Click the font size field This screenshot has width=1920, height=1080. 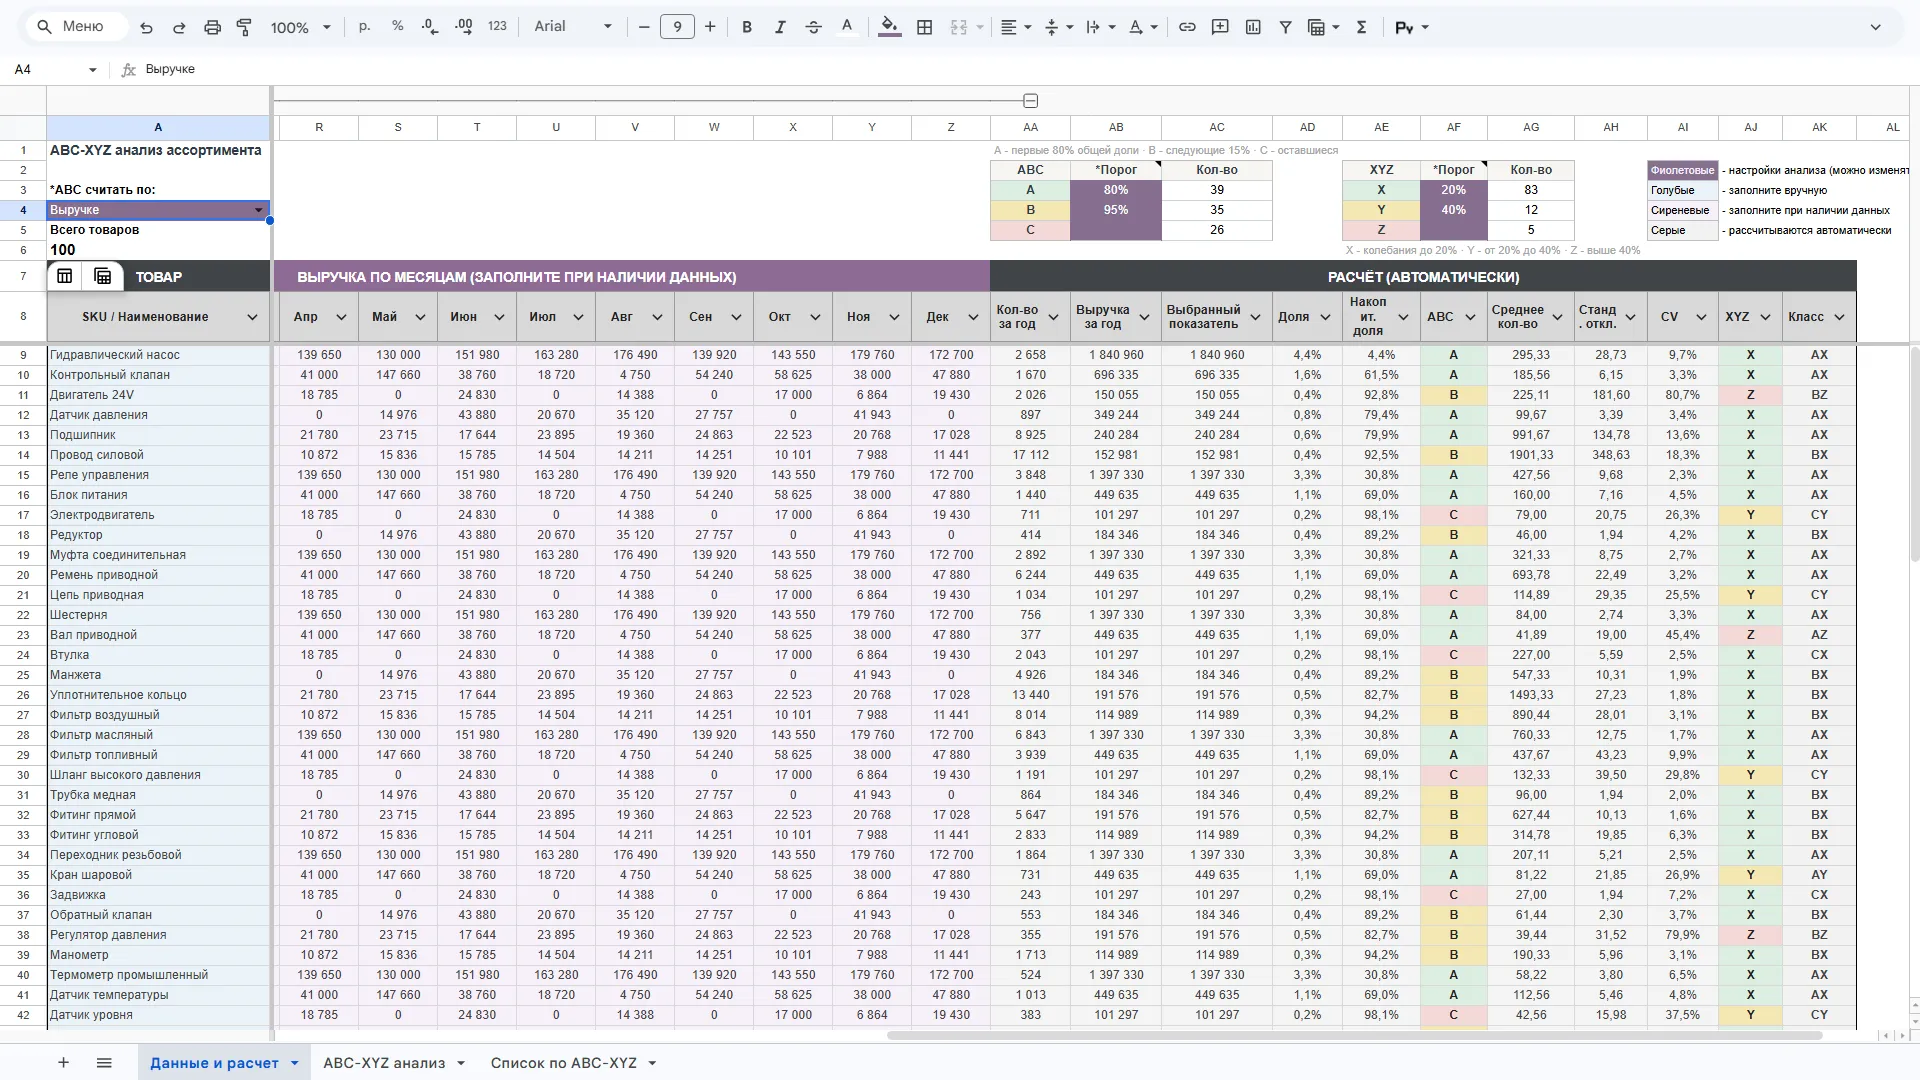677,27
